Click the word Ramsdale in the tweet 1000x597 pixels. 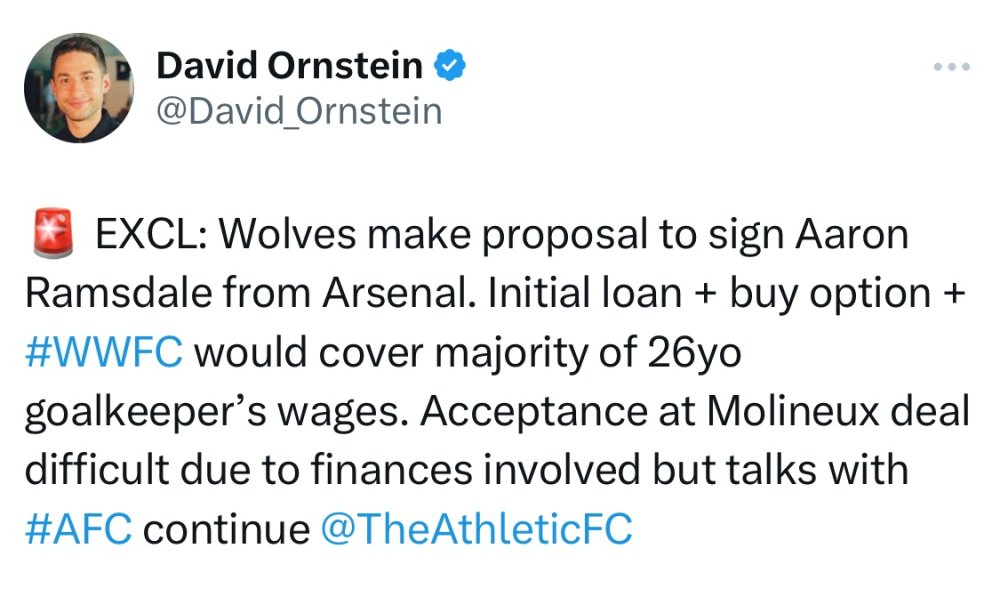click(x=116, y=294)
